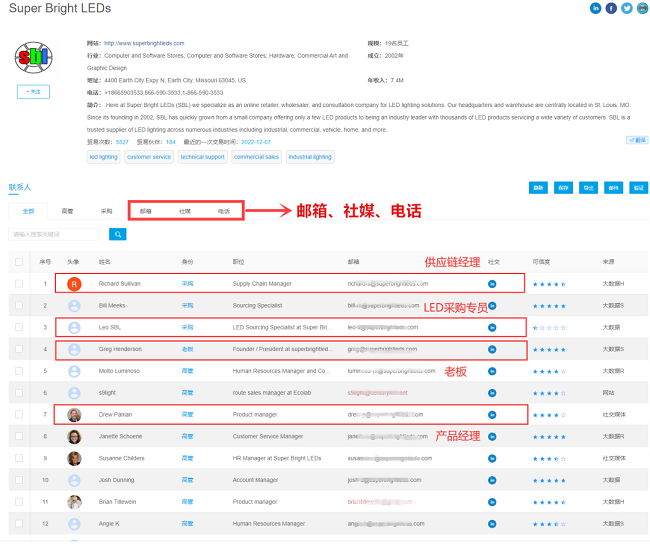The image size is (650, 547).
Task: Check the box for Bill Meeks' row
Action: [19, 305]
